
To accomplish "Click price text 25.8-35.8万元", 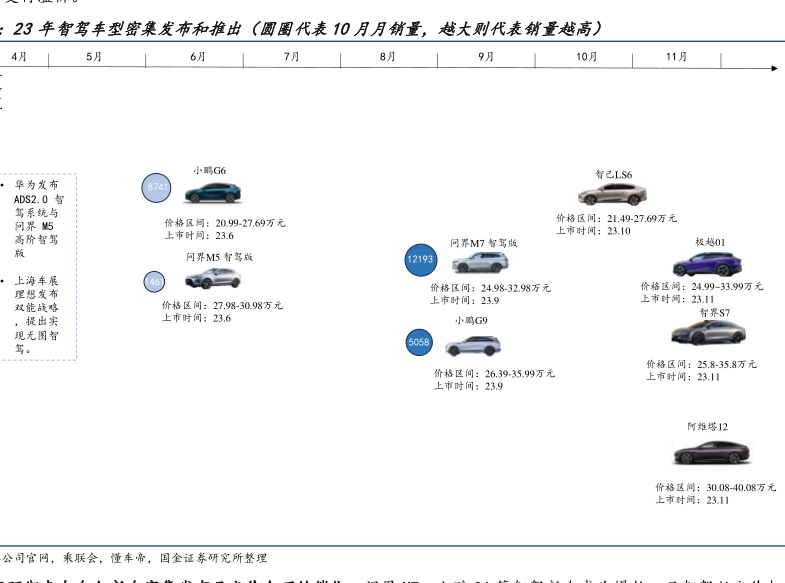I will (x=727, y=364).
